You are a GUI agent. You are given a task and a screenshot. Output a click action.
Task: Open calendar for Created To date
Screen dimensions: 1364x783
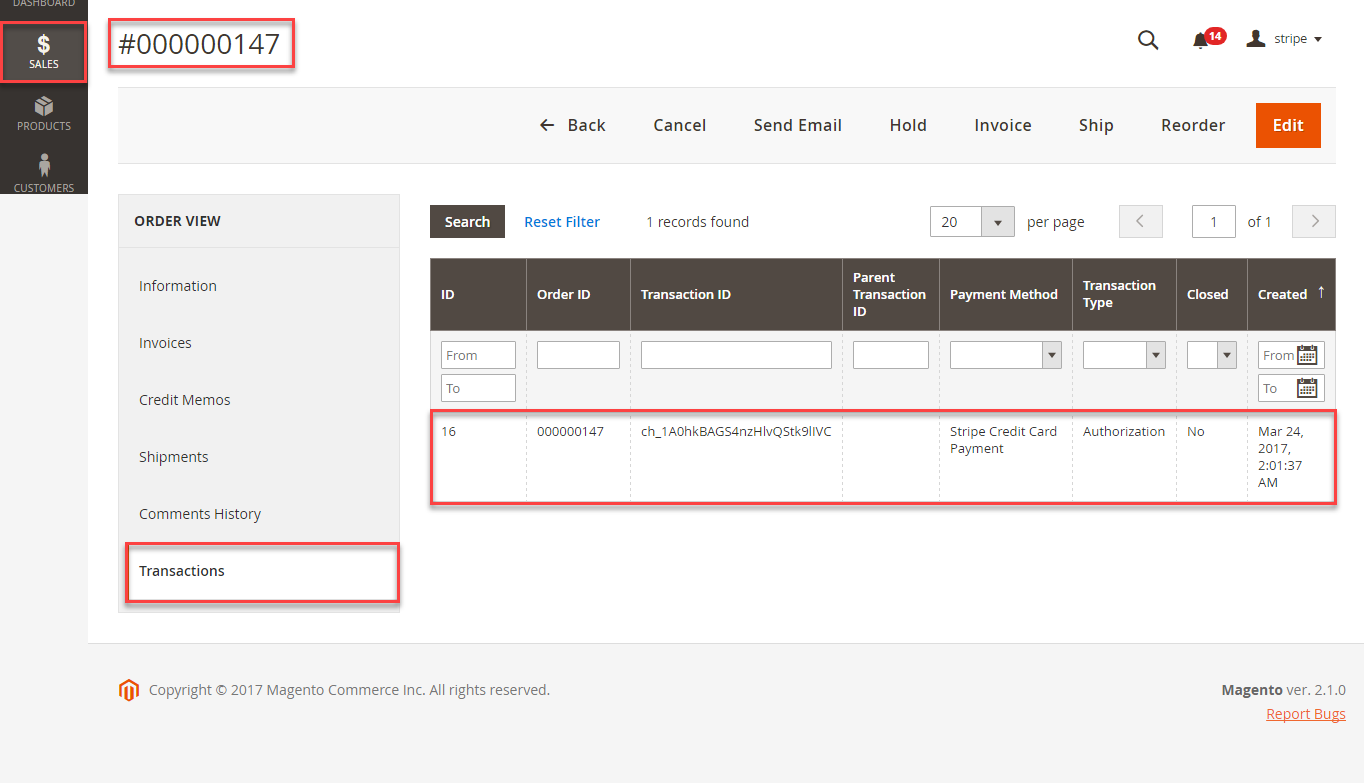tap(1307, 388)
